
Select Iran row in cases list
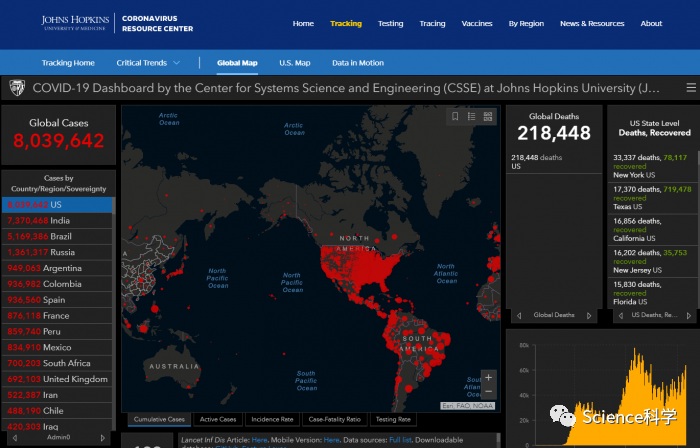pos(57,395)
